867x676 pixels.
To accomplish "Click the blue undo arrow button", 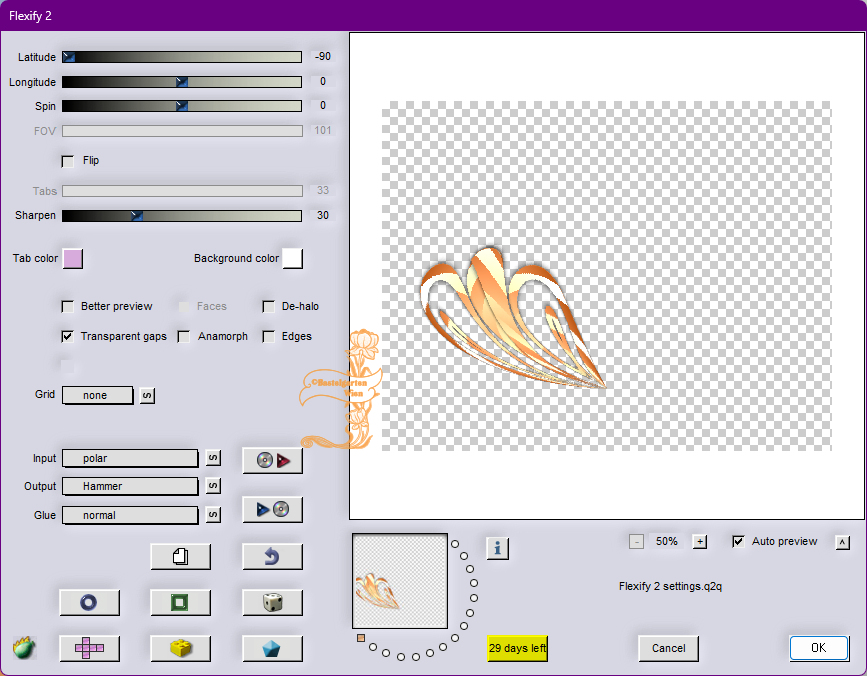I will tap(273, 556).
